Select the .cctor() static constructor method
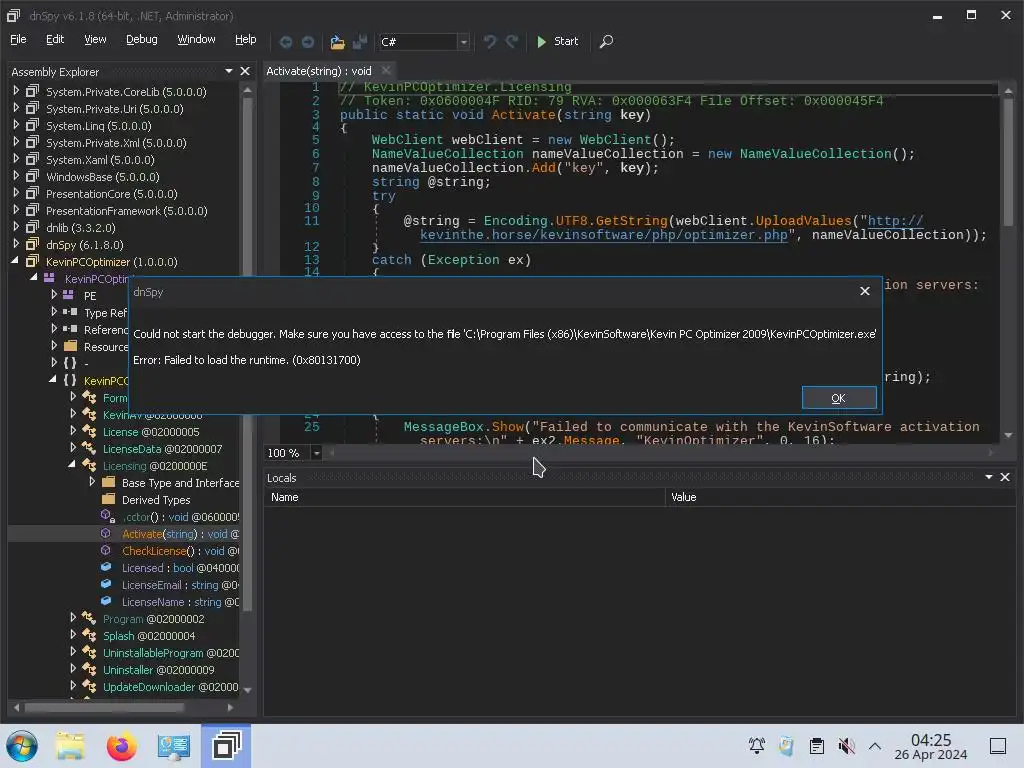This screenshot has height=768, width=1024. click(x=180, y=517)
